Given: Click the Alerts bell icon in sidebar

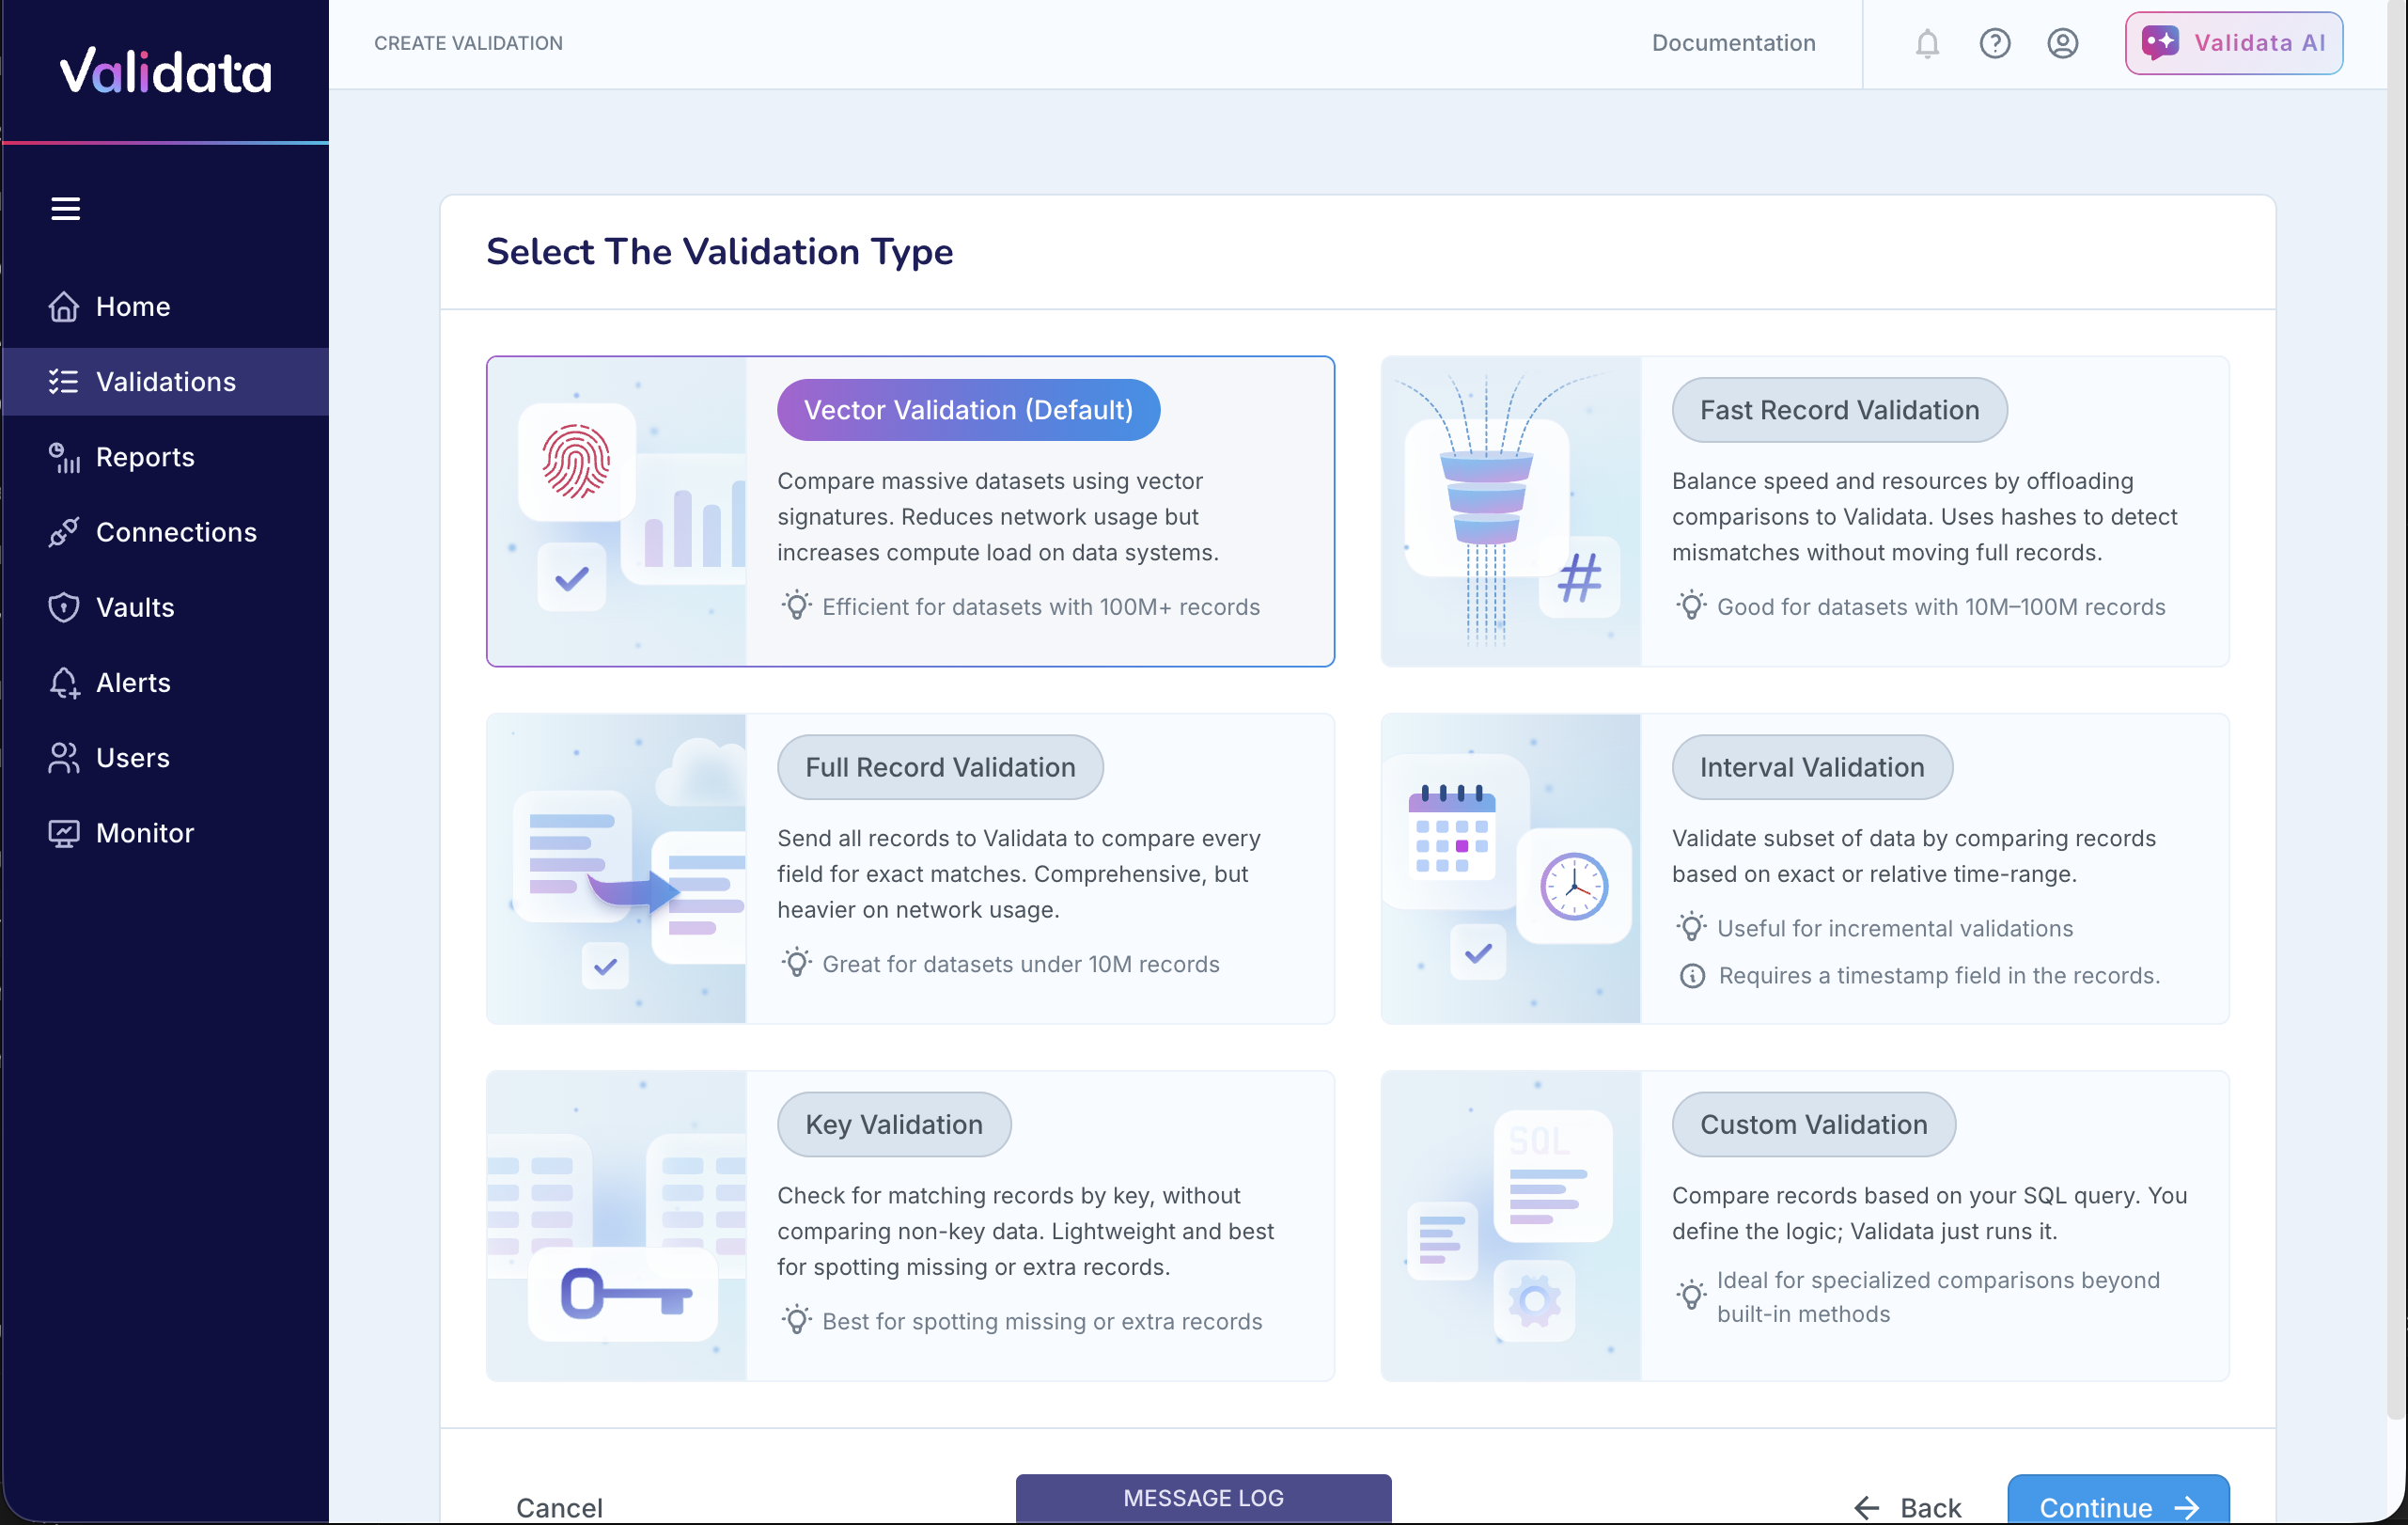Looking at the screenshot, I should pyautogui.click(x=64, y=683).
